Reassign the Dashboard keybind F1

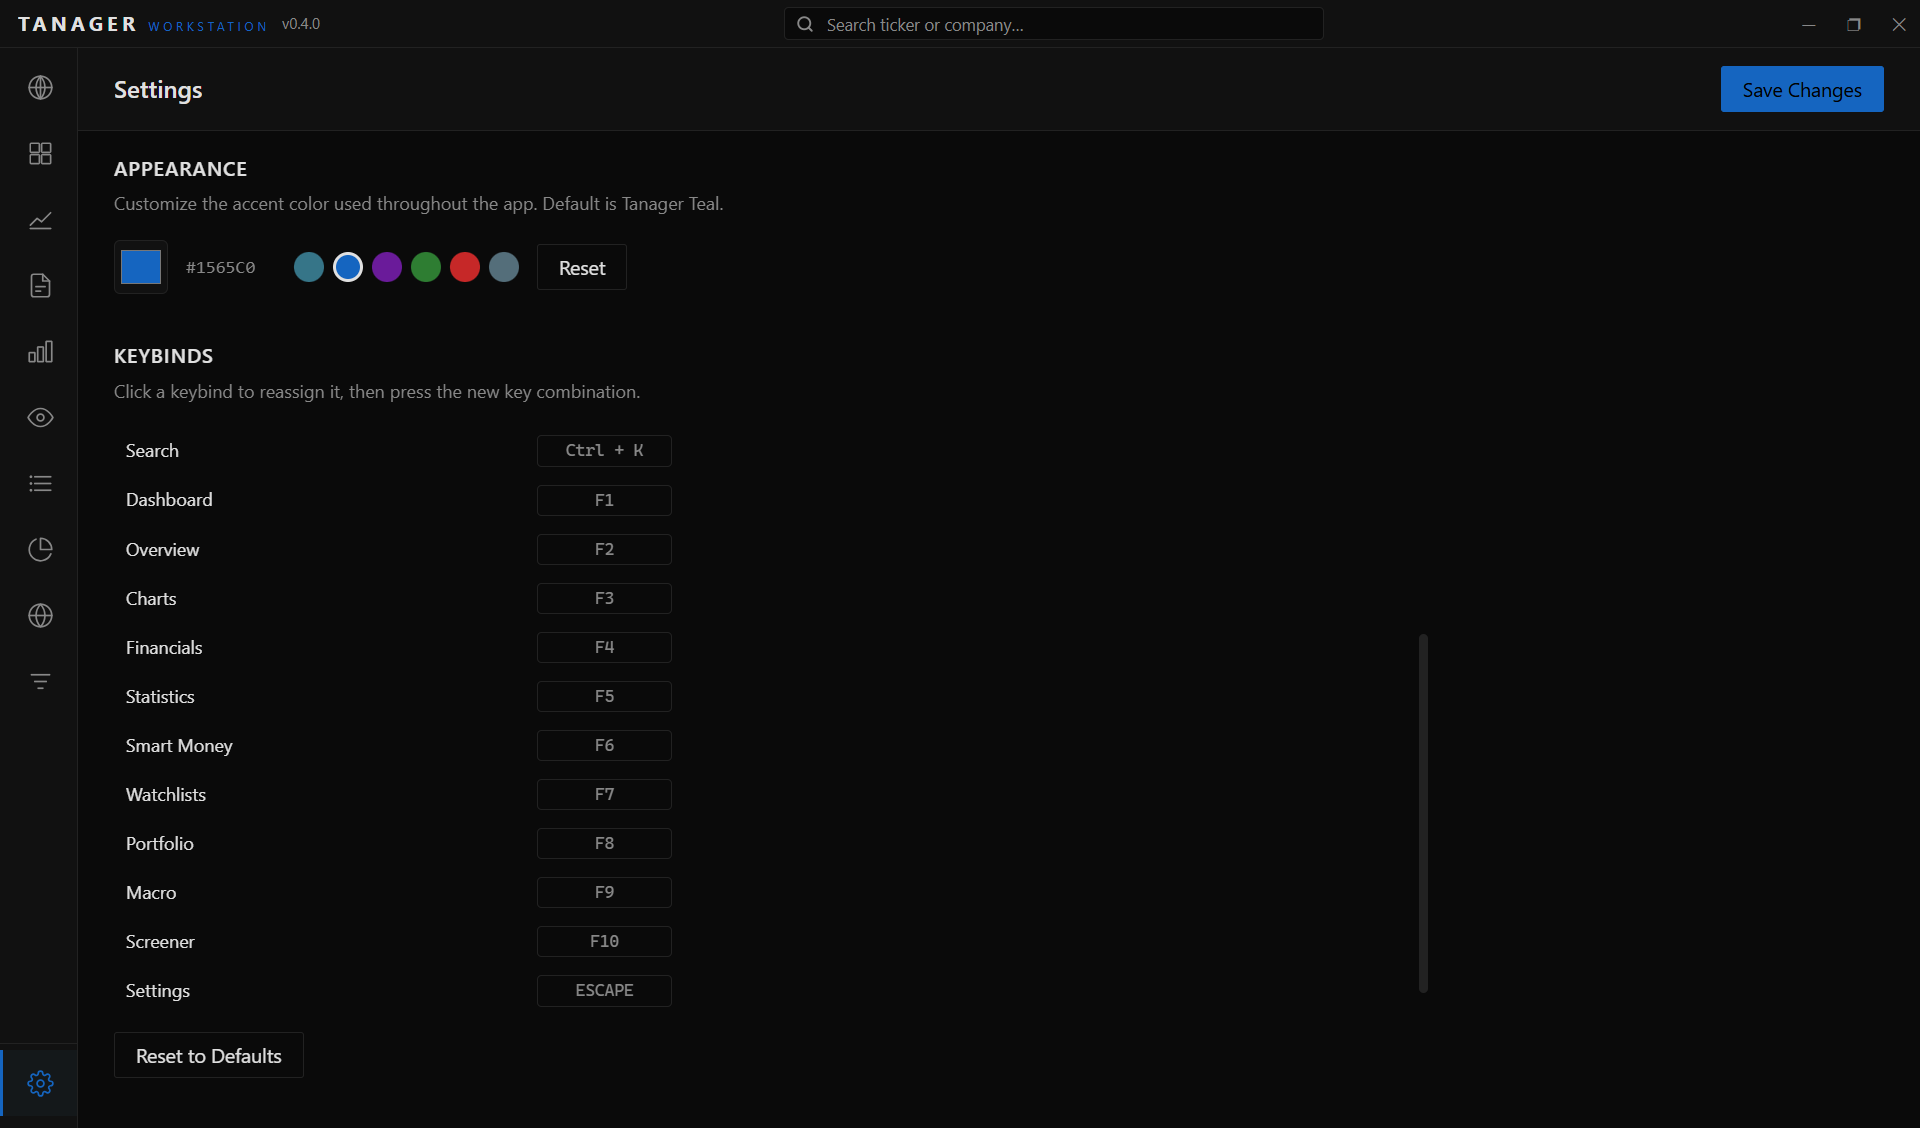(x=604, y=500)
